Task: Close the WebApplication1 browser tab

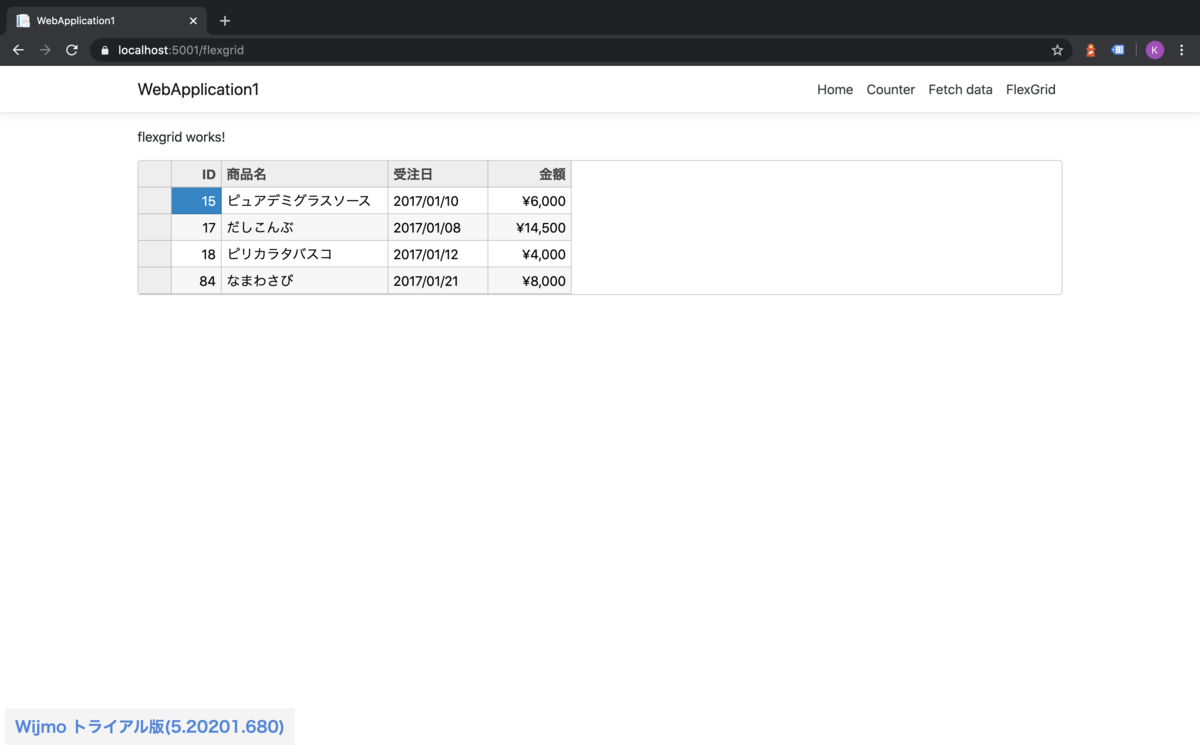Action: (193, 20)
